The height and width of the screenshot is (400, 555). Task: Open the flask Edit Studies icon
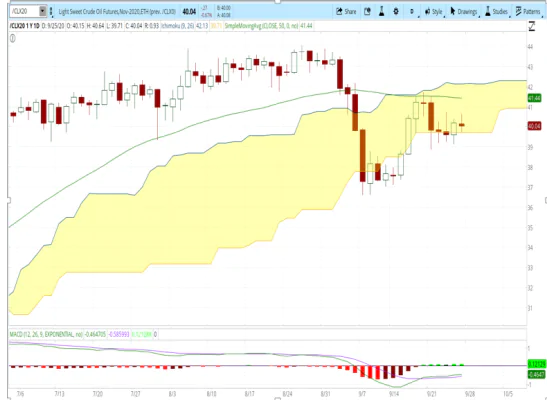point(382,12)
